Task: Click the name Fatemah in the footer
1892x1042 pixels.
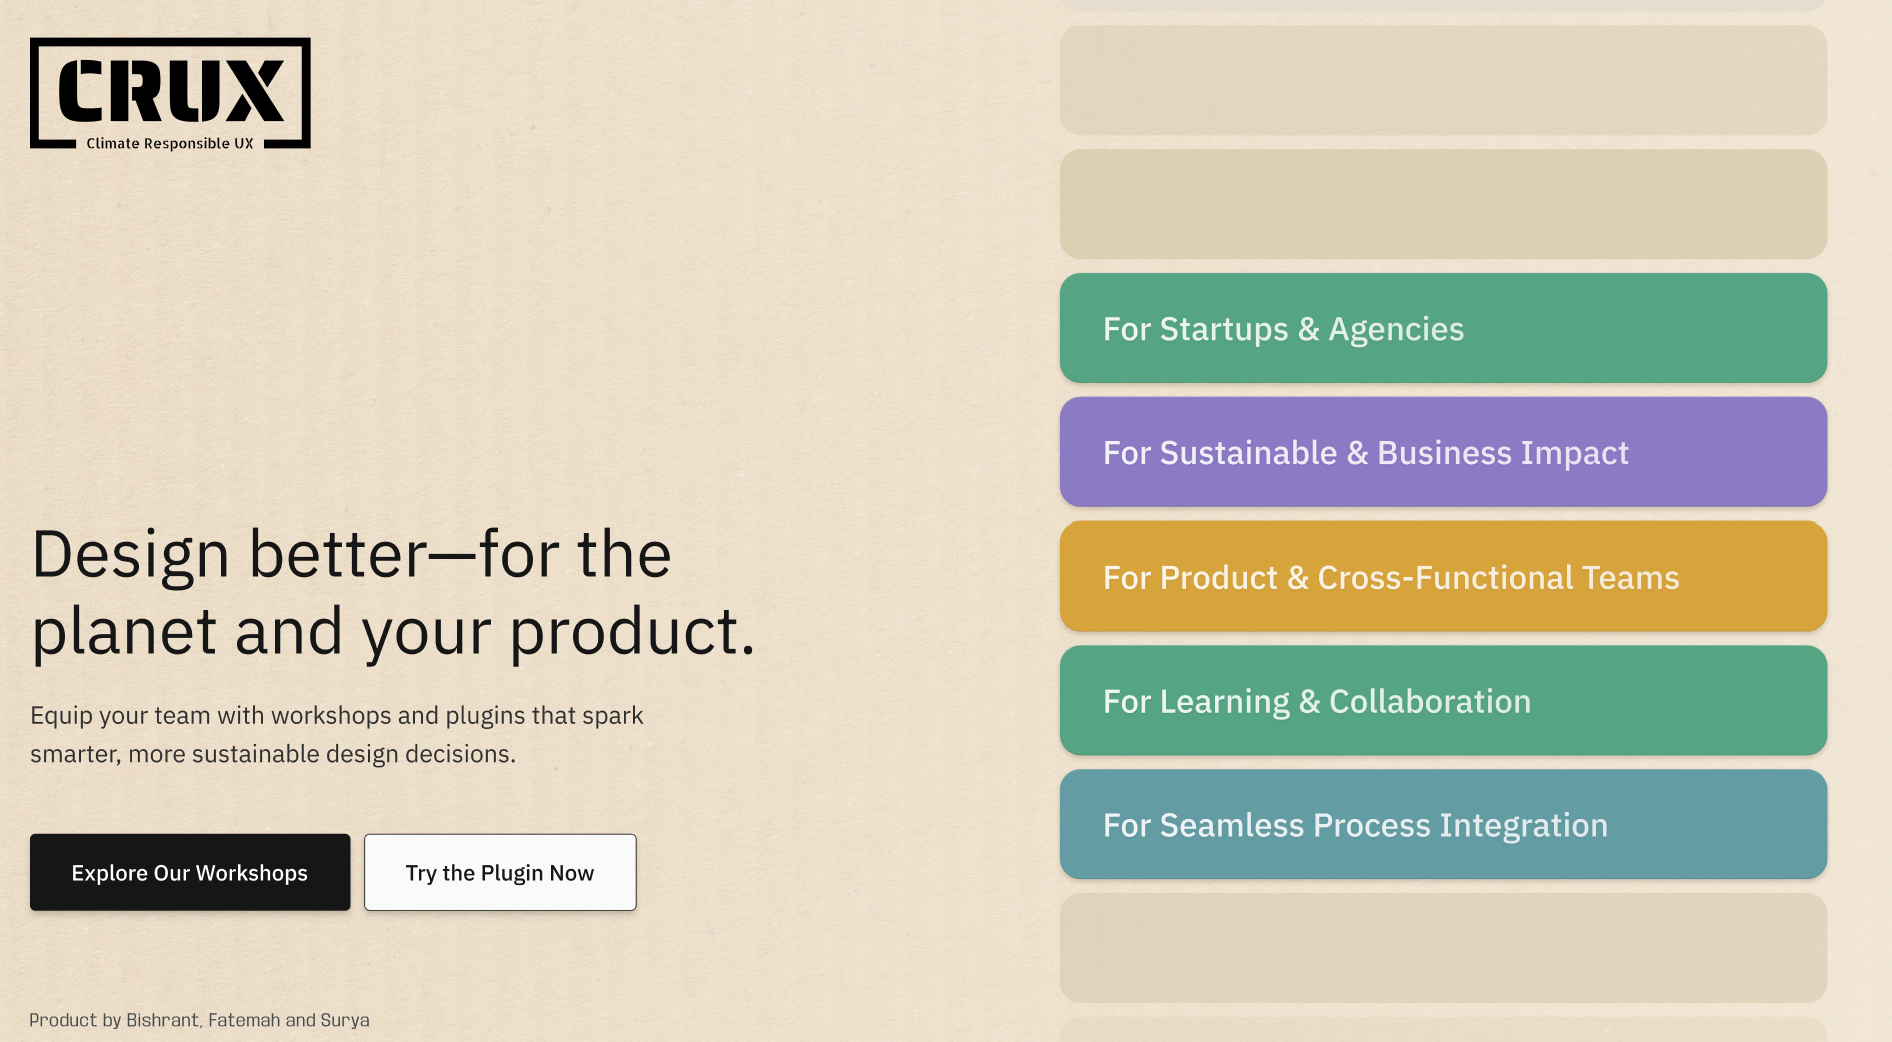Action: [244, 1021]
